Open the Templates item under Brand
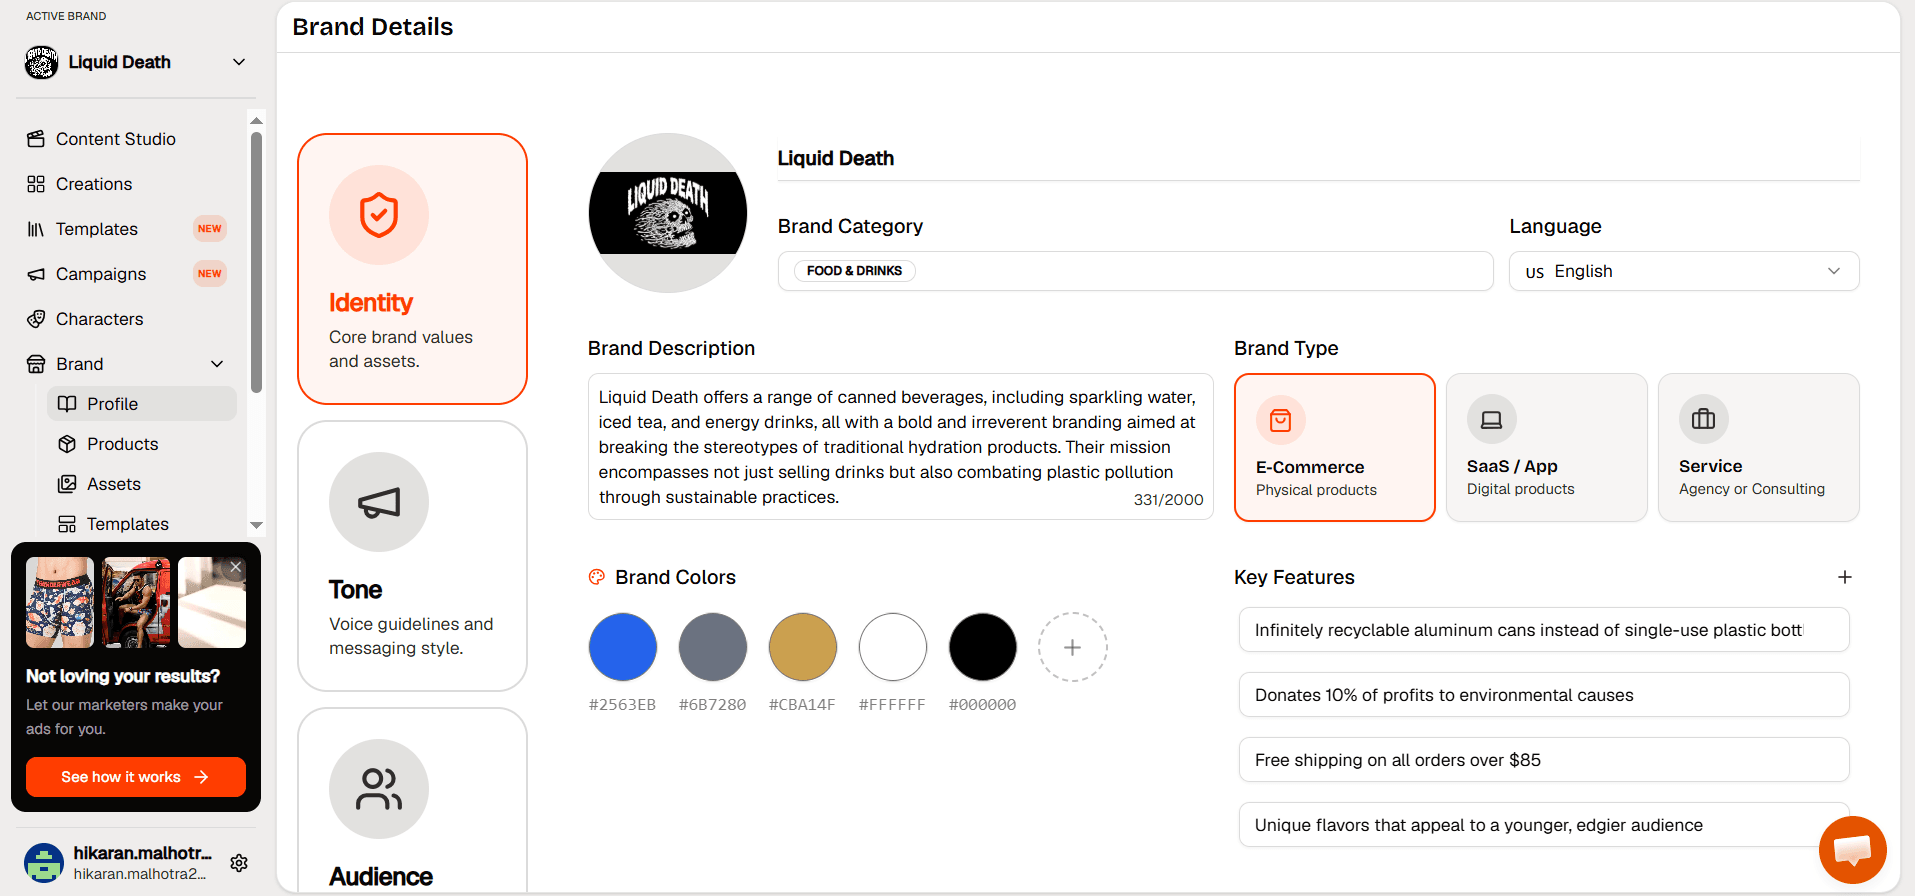1915x896 pixels. [142, 524]
